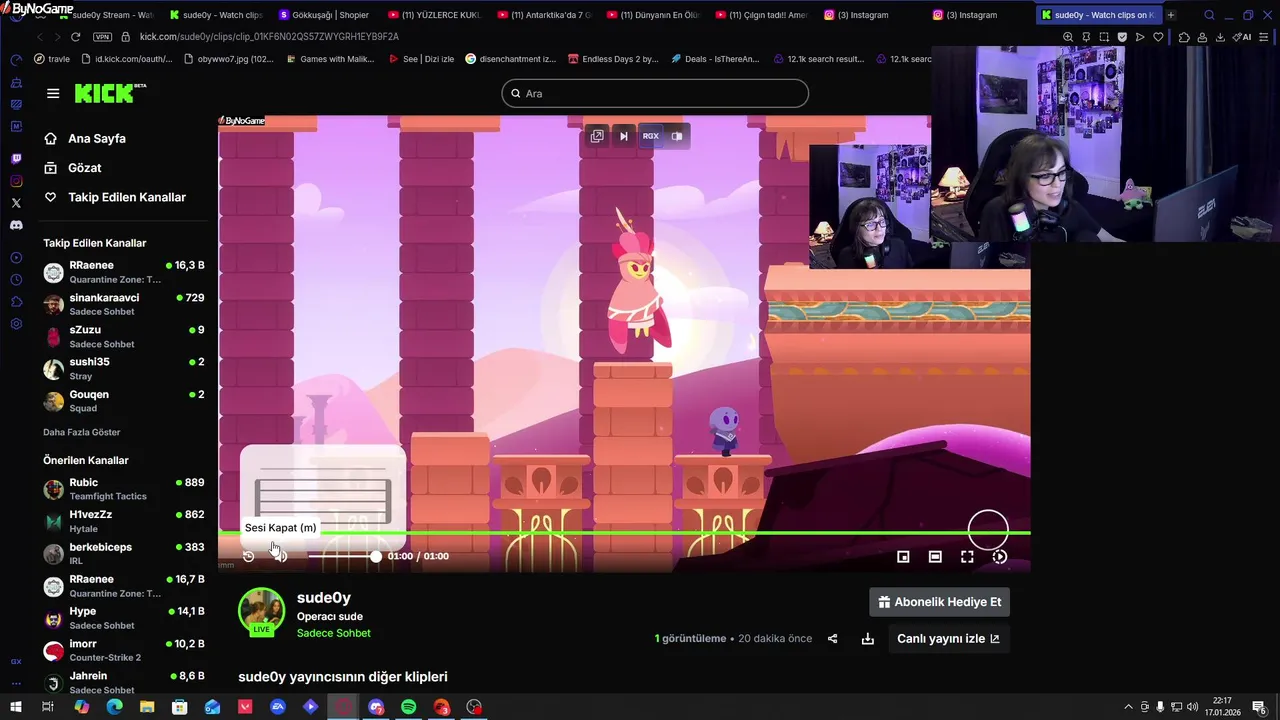The height and width of the screenshot is (720, 1280).
Task: Click the green clip progress bar
Action: [624, 533]
